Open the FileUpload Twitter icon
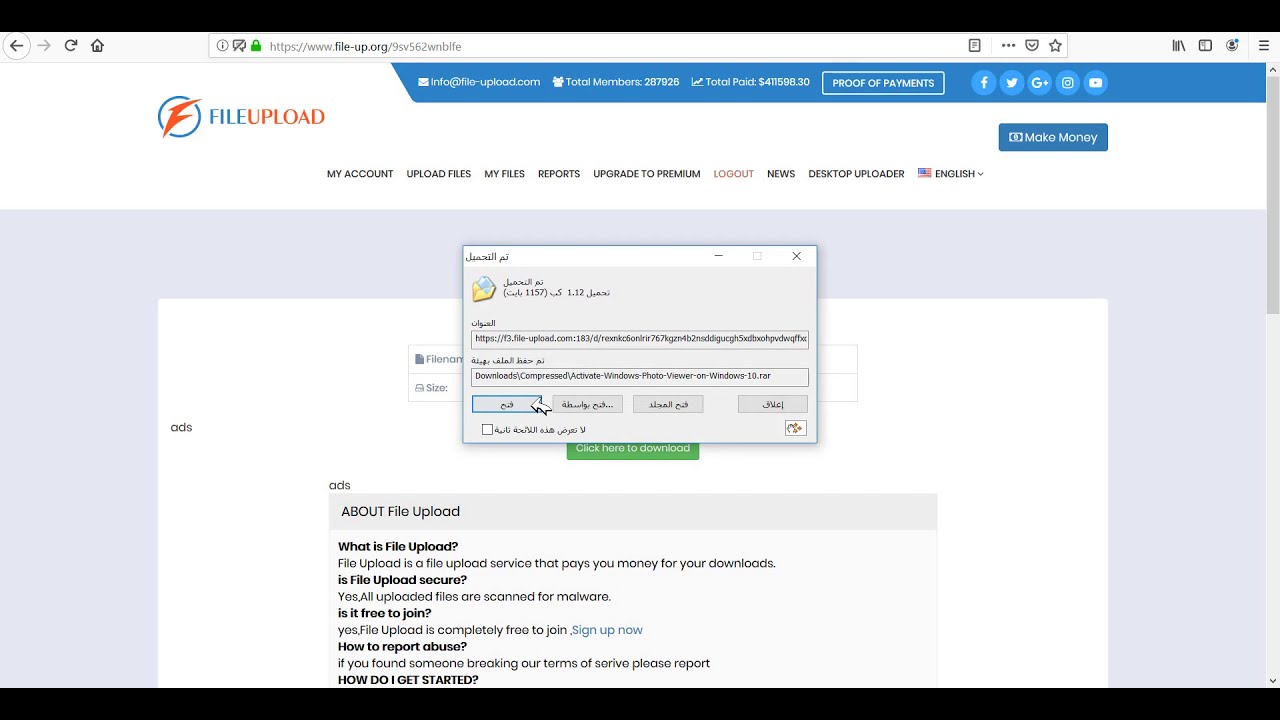Image resolution: width=1280 pixels, height=720 pixels. [x=1012, y=83]
